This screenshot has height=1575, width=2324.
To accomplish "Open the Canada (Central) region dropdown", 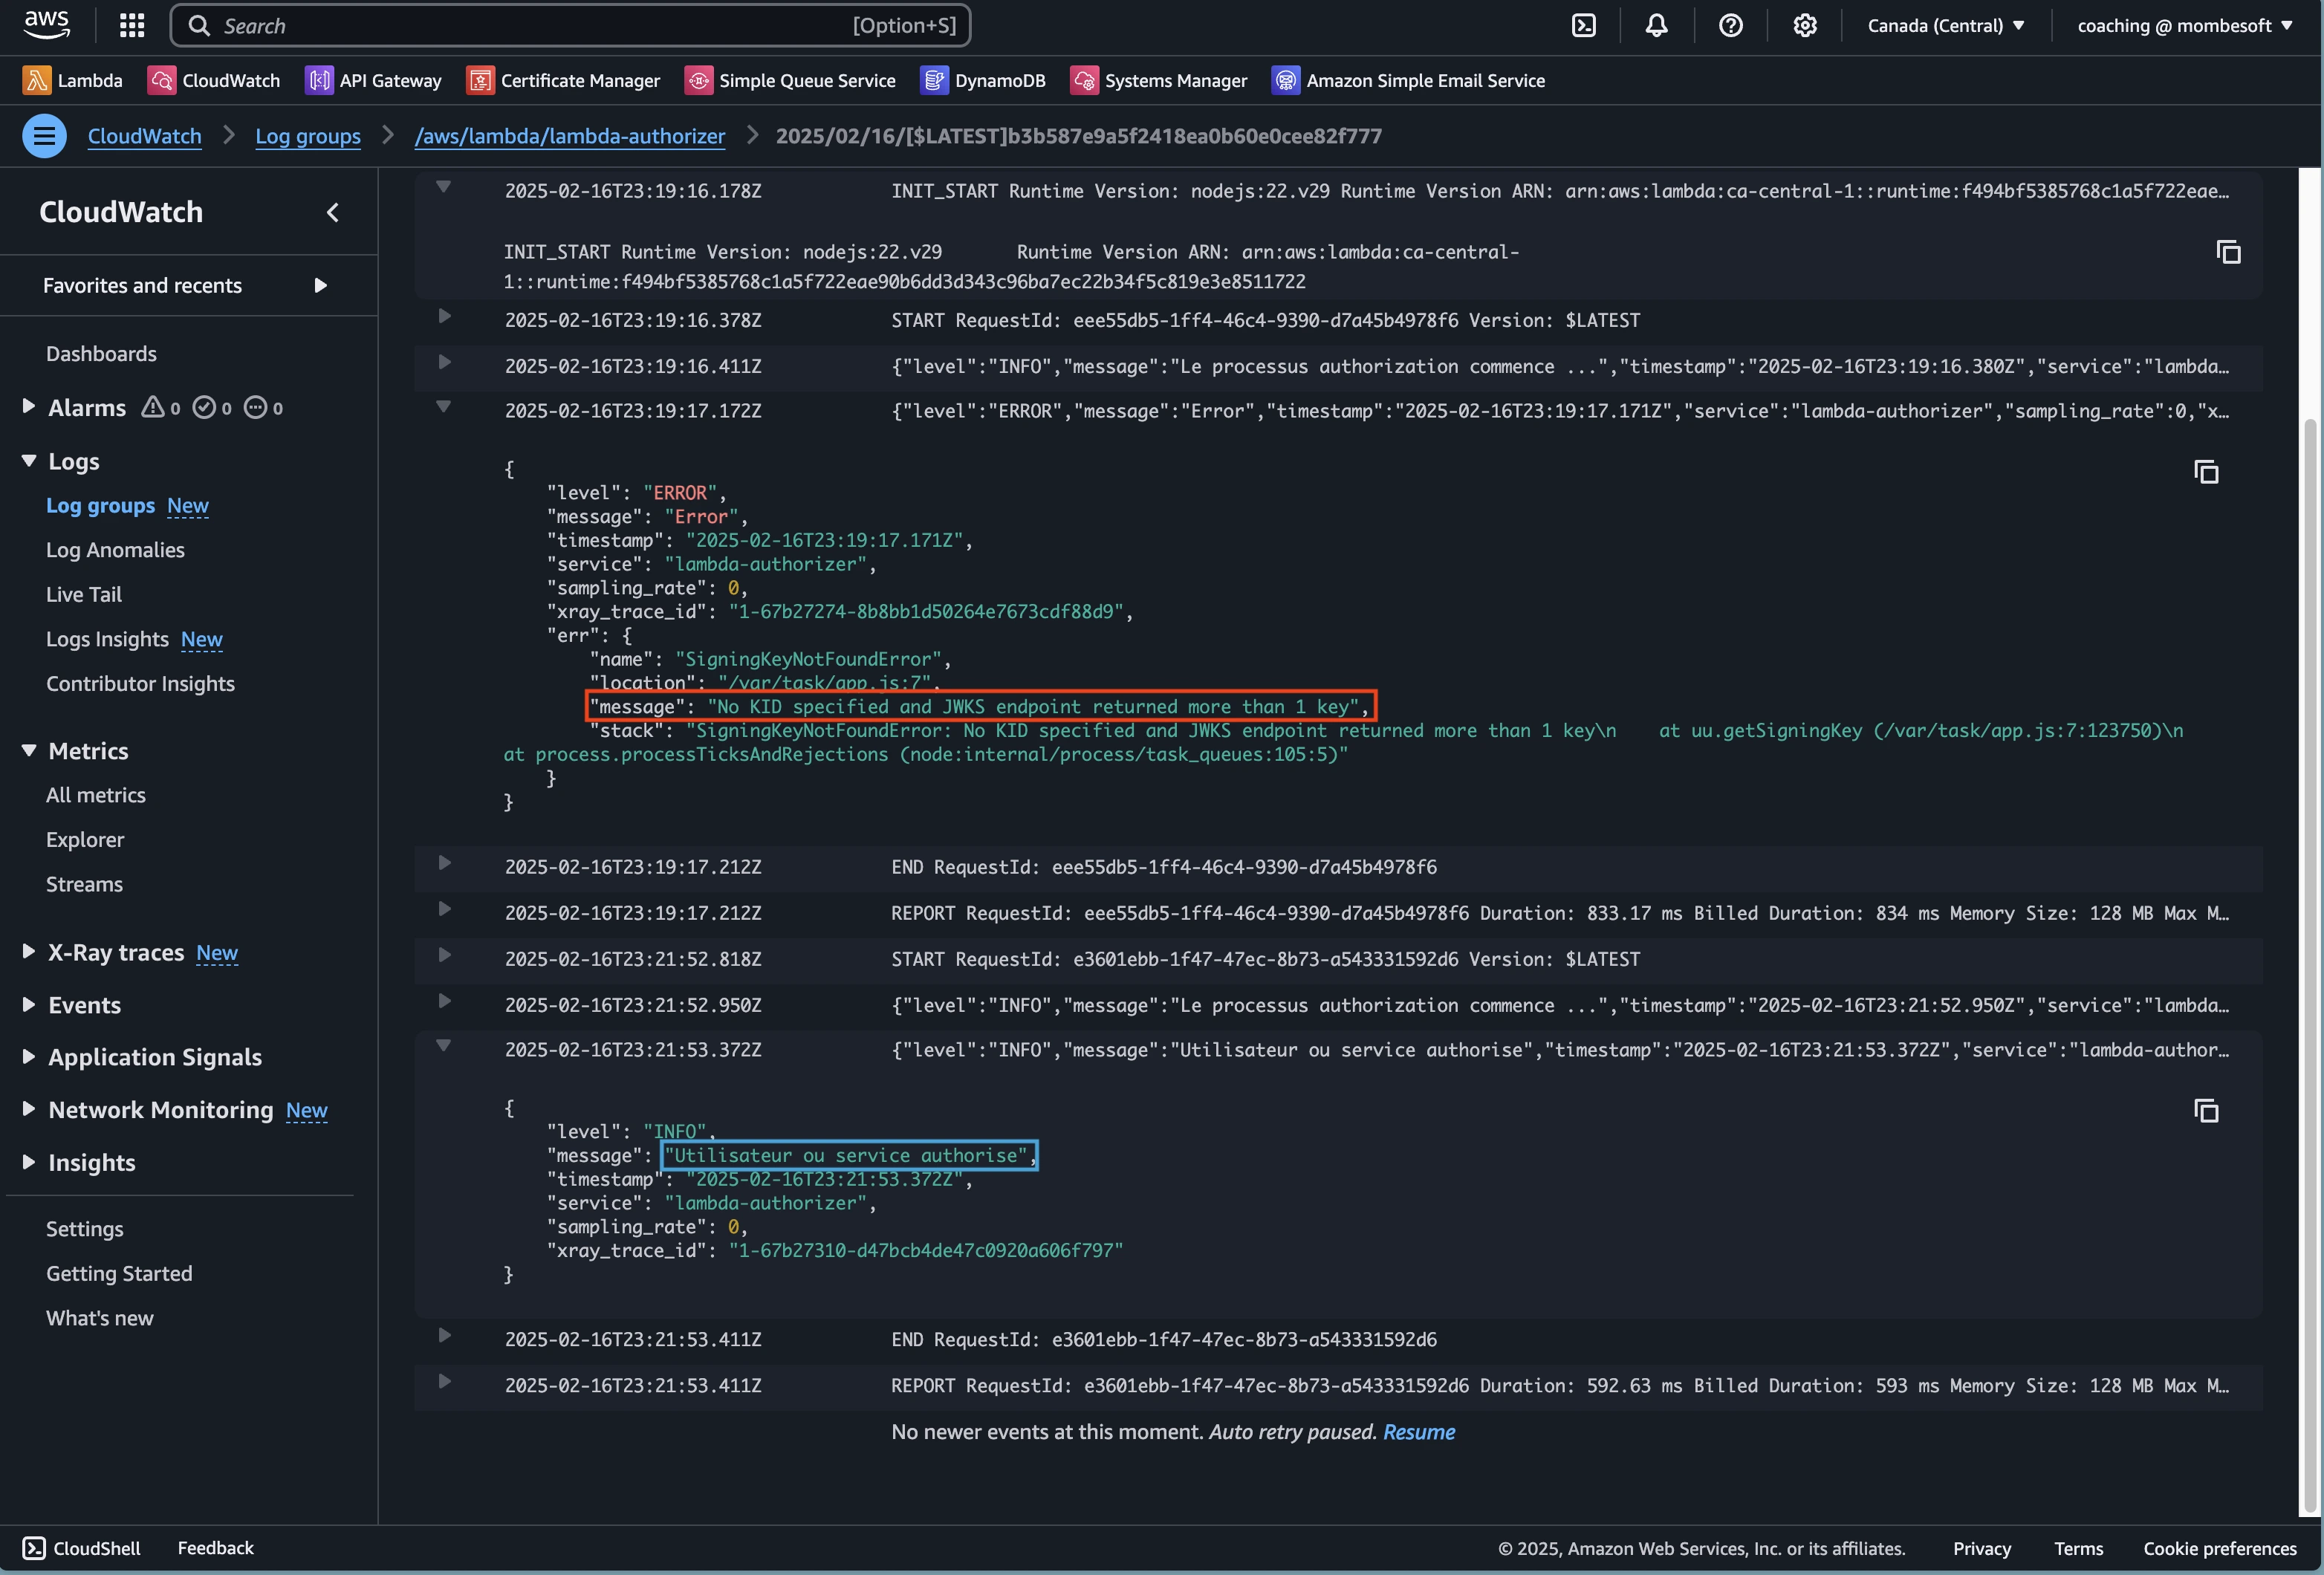I will [x=1945, y=25].
